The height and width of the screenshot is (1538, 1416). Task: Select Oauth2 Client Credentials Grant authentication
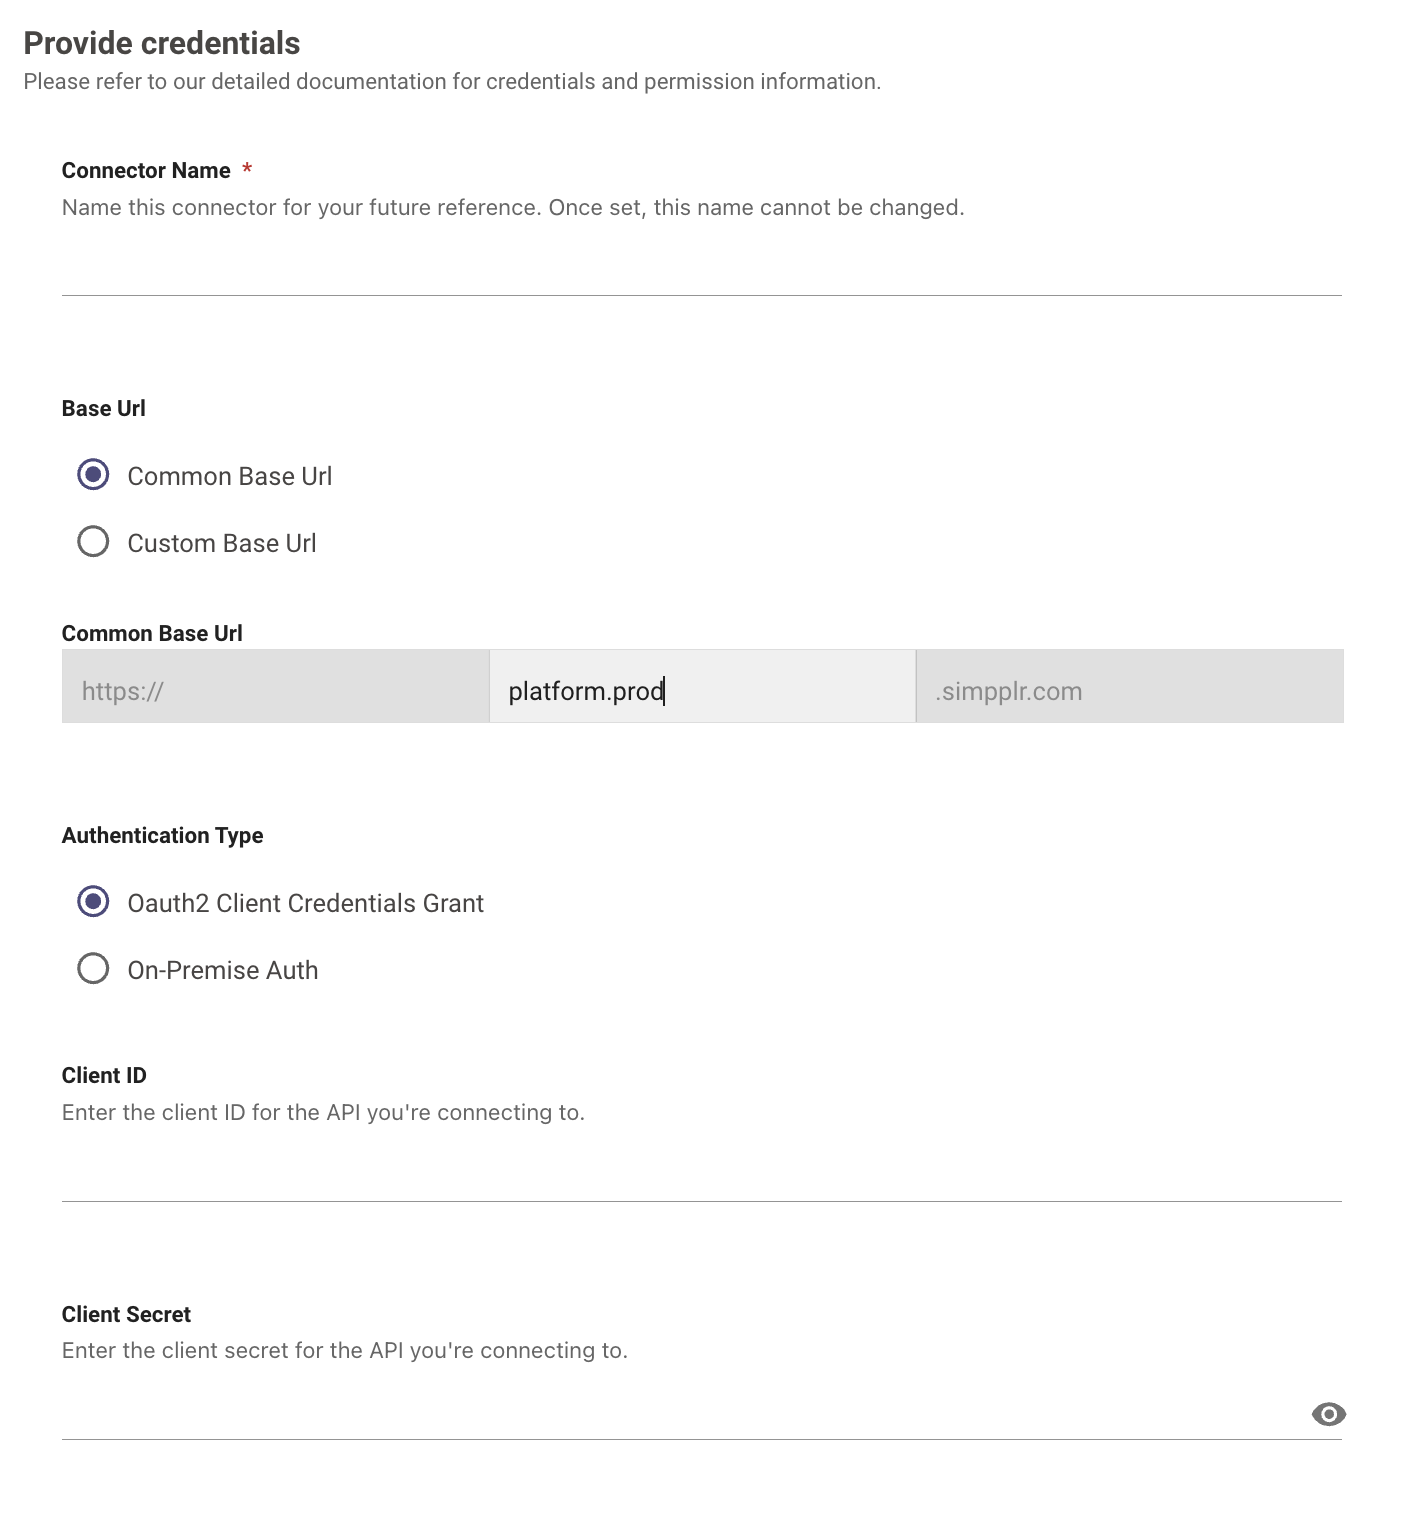click(93, 902)
